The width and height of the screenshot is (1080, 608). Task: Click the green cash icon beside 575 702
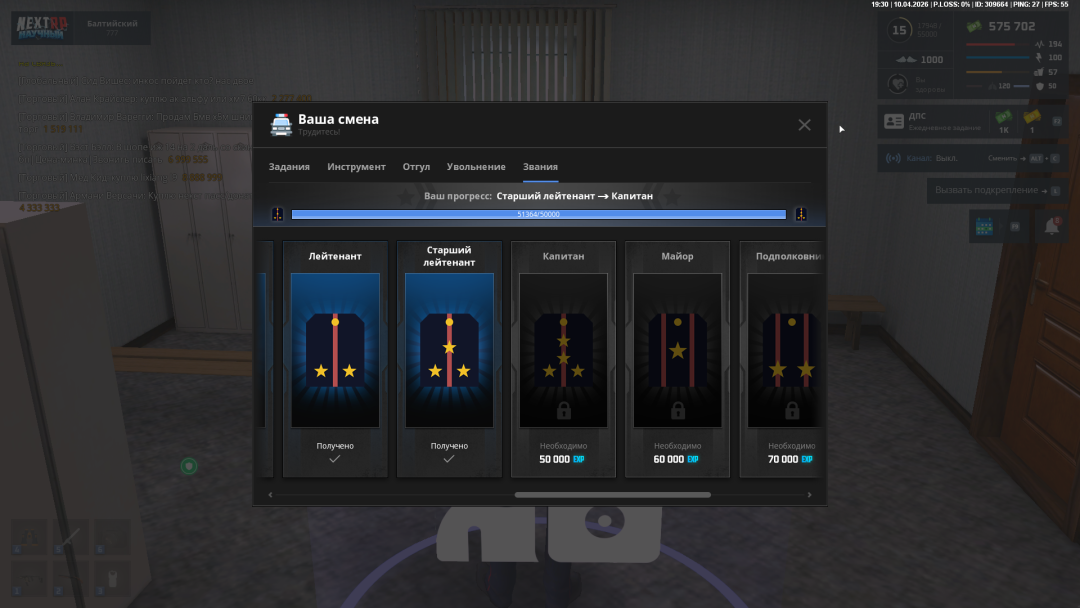(x=974, y=27)
